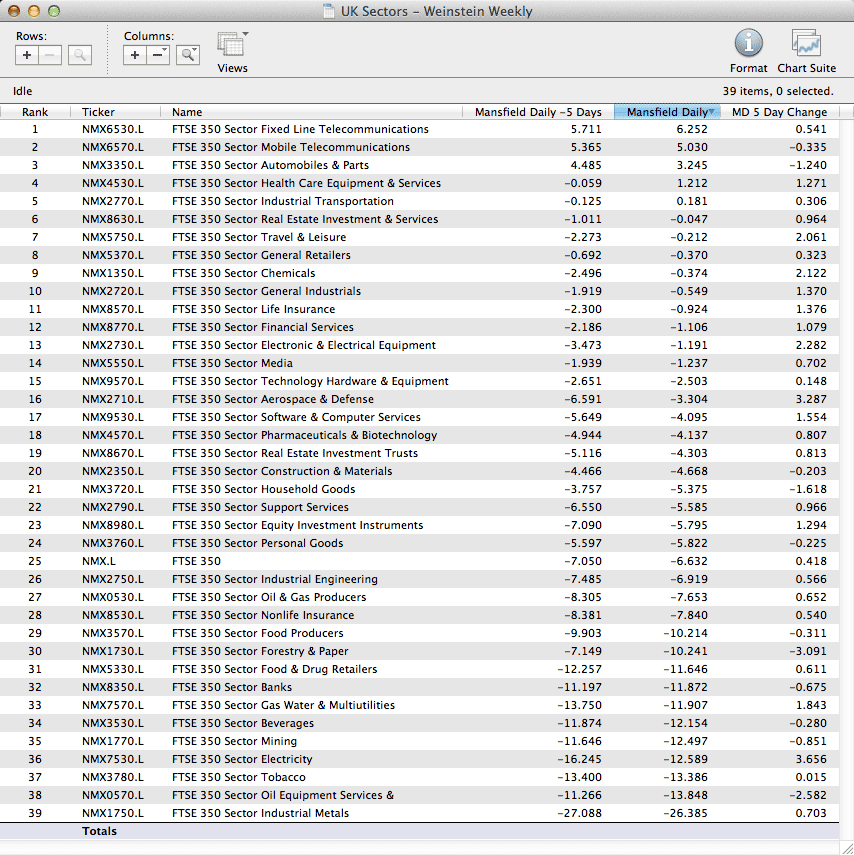Select the Industrial Metals sector row
The height and width of the screenshot is (855, 854).
(x=300, y=813)
